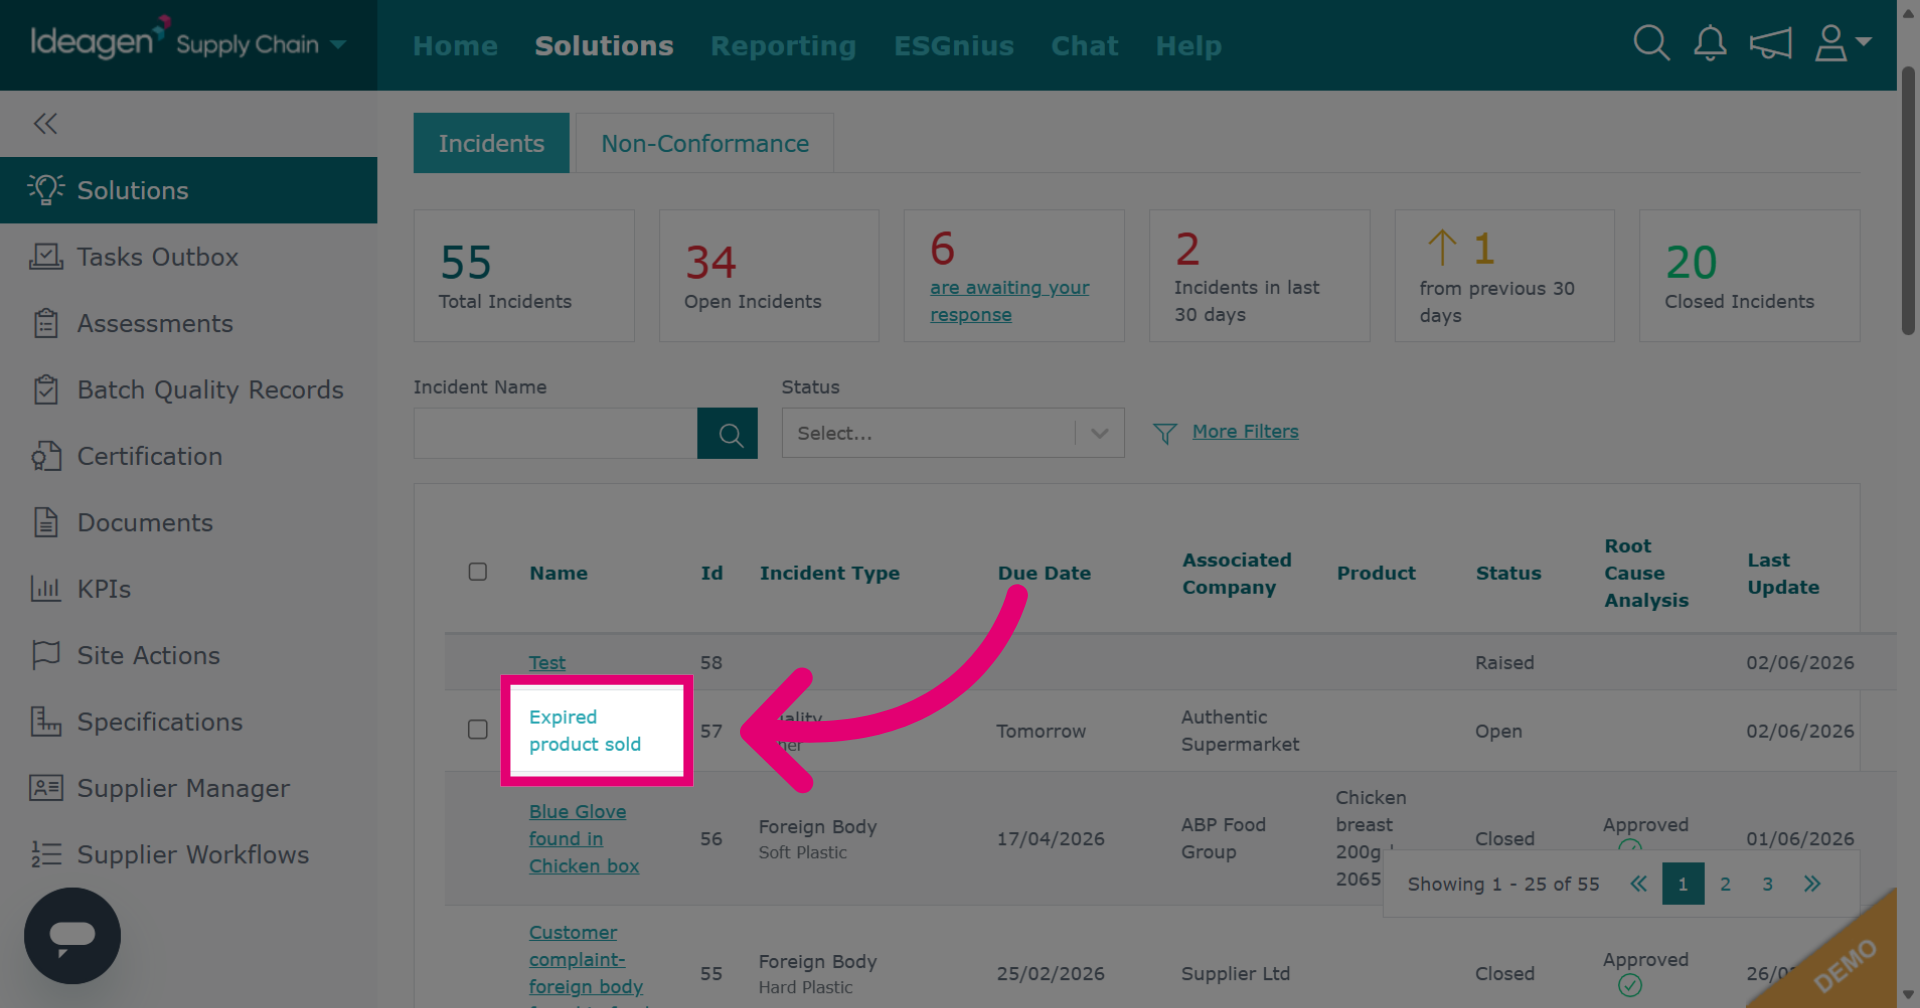
Task: Search incidents using the magnifier button
Action: coord(727,433)
